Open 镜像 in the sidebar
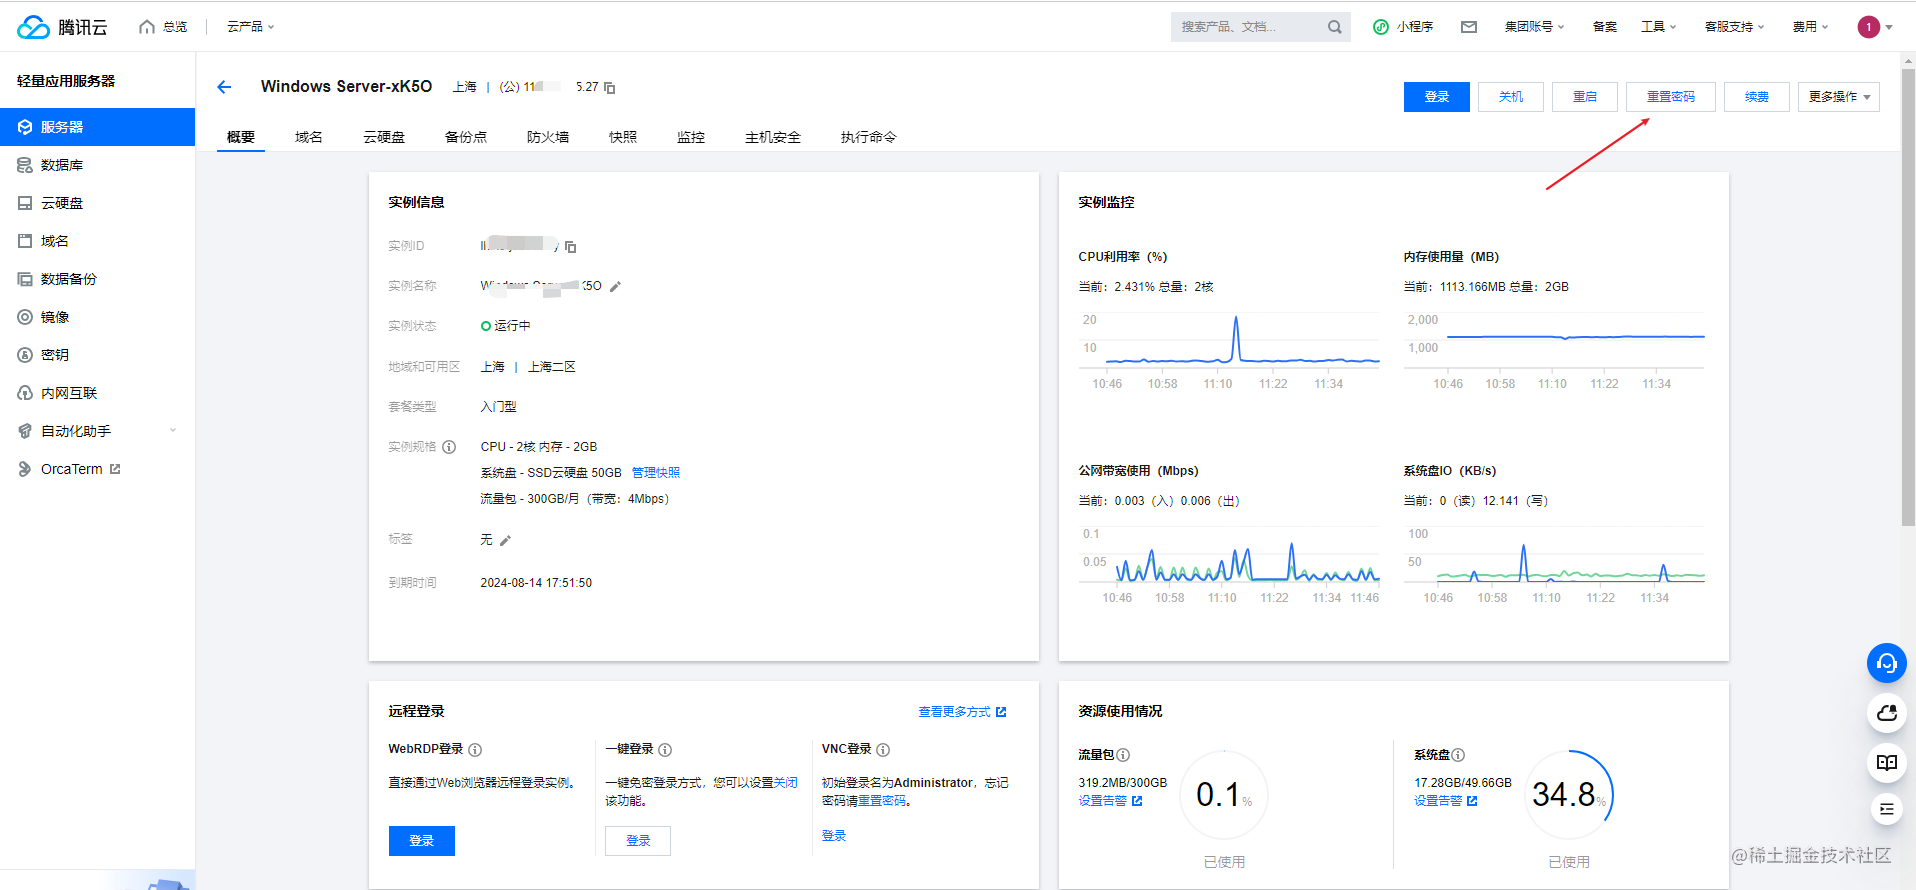The image size is (1916, 890). click(x=97, y=317)
